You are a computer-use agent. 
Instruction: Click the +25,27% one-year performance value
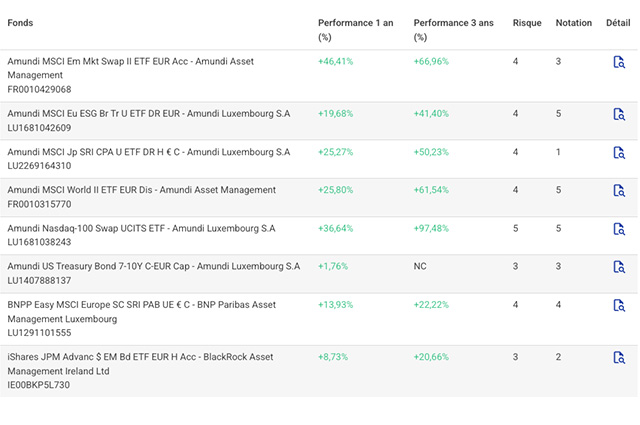(336, 152)
